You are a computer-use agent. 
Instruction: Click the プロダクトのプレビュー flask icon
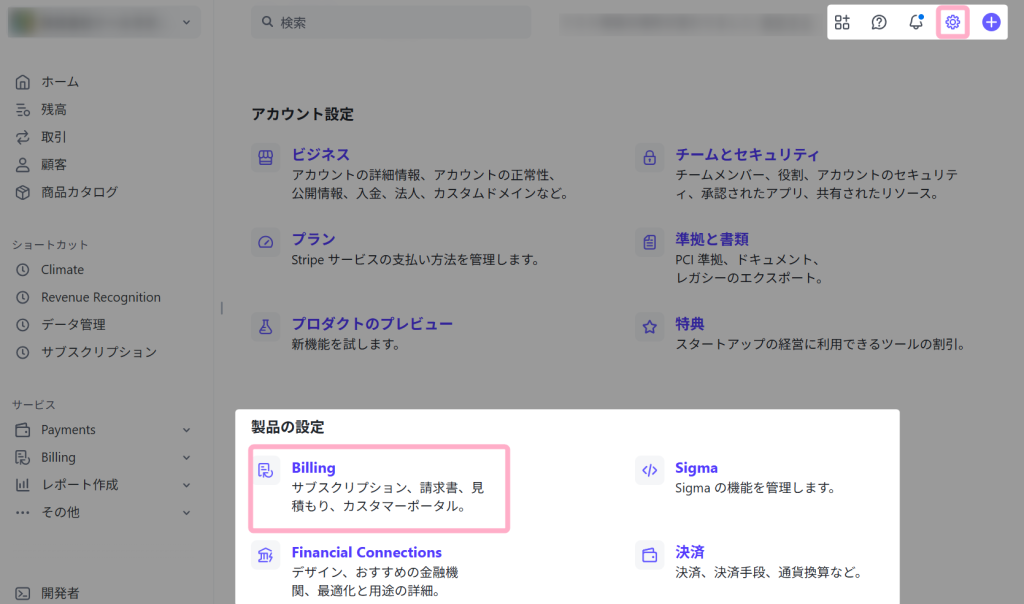[x=265, y=326]
